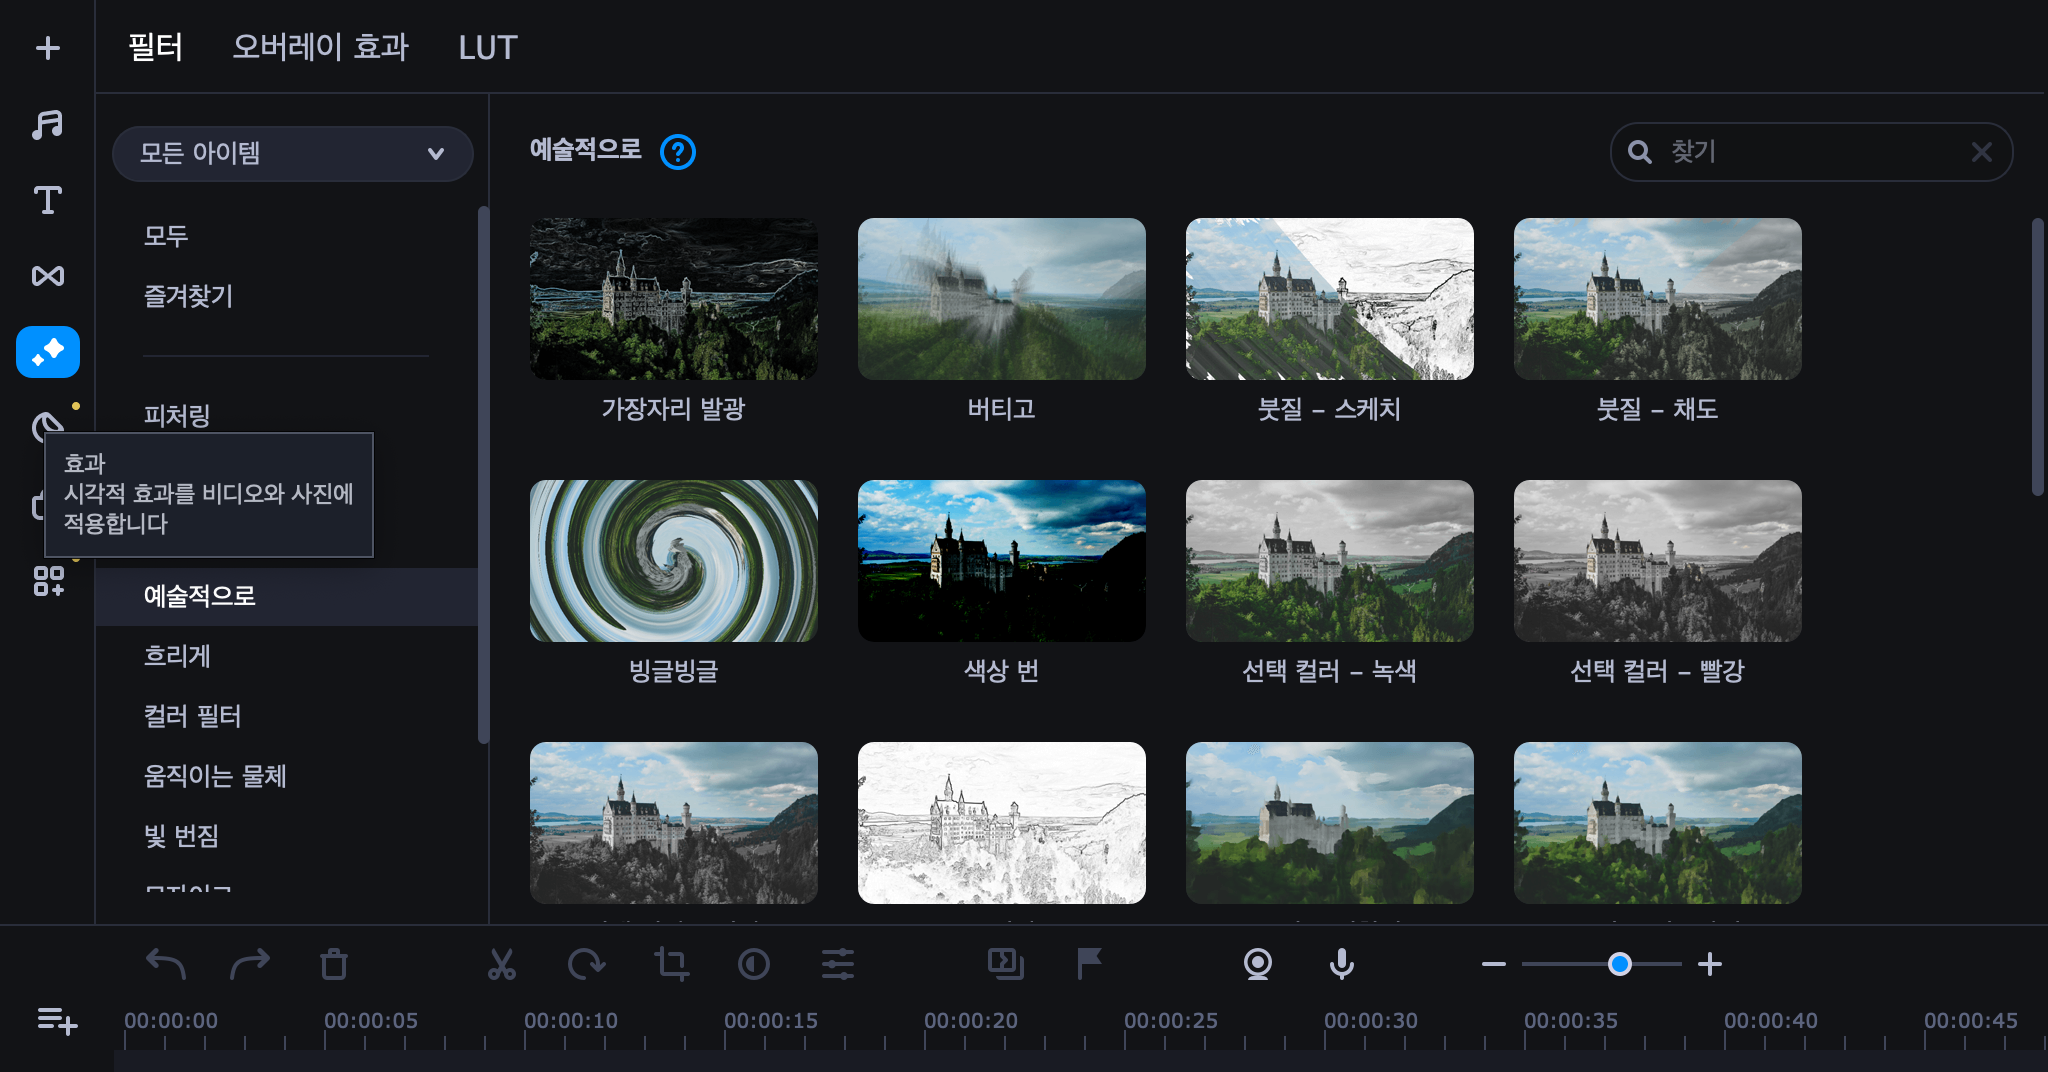Click the filter grid vertical scrollbar

point(2038,357)
